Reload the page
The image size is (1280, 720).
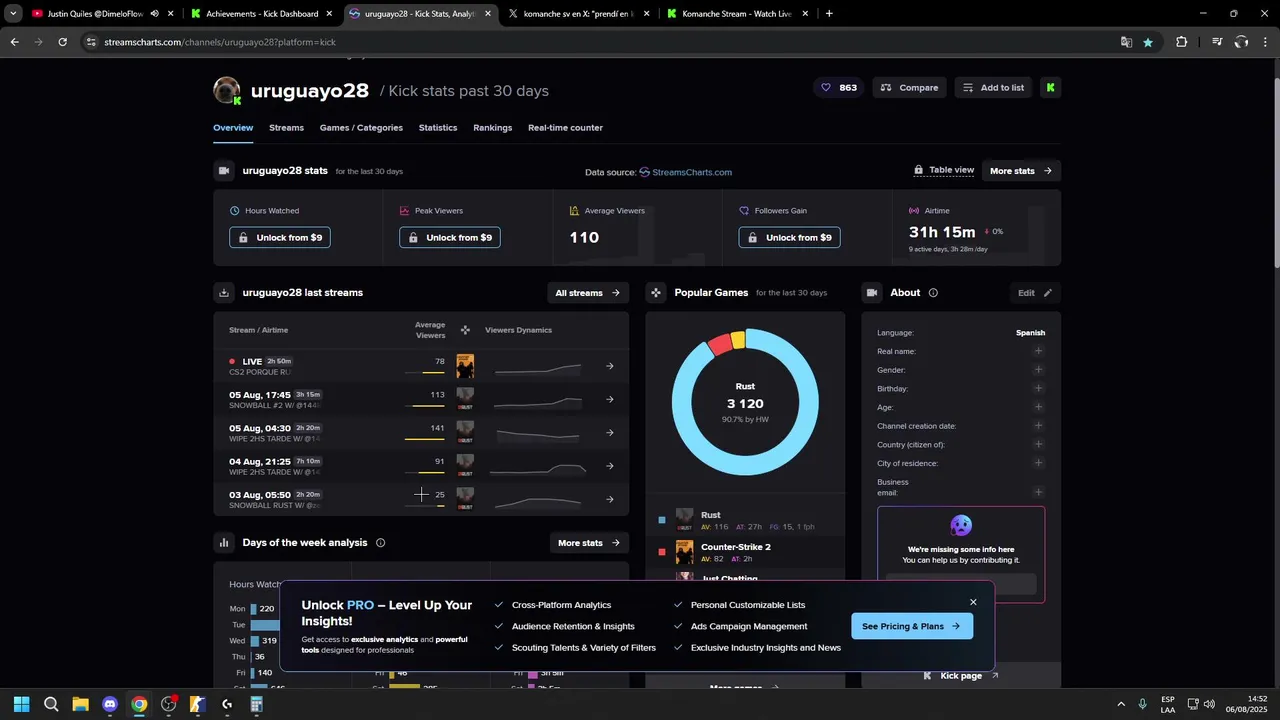coord(62,42)
